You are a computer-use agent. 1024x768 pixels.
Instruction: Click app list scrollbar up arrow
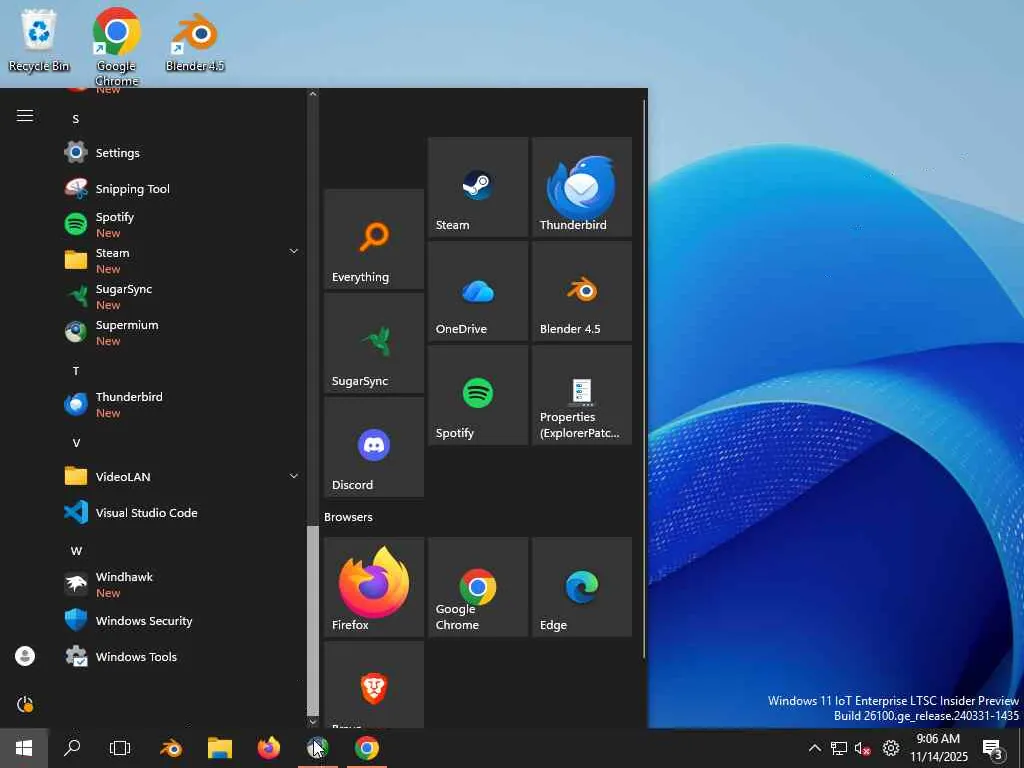click(313, 94)
